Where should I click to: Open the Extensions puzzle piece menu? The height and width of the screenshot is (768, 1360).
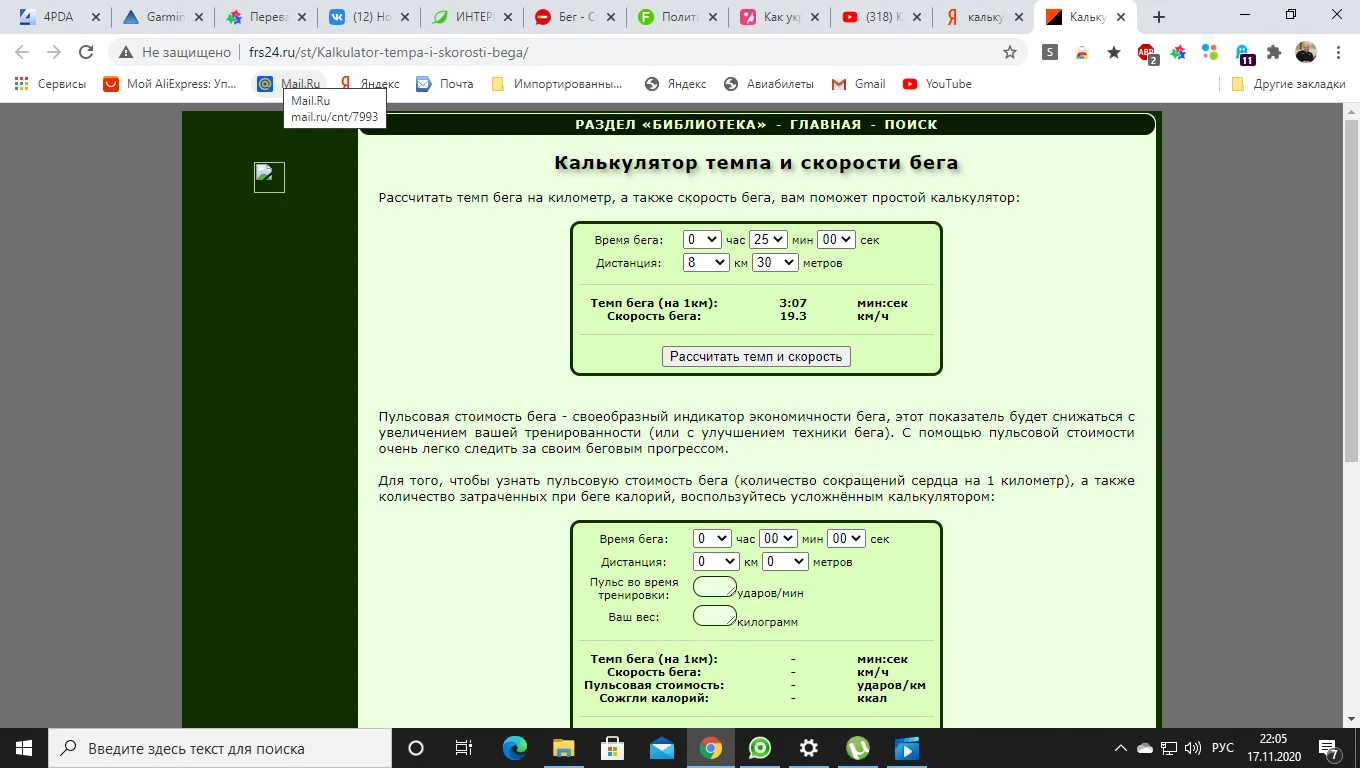(x=1274, y=53)
